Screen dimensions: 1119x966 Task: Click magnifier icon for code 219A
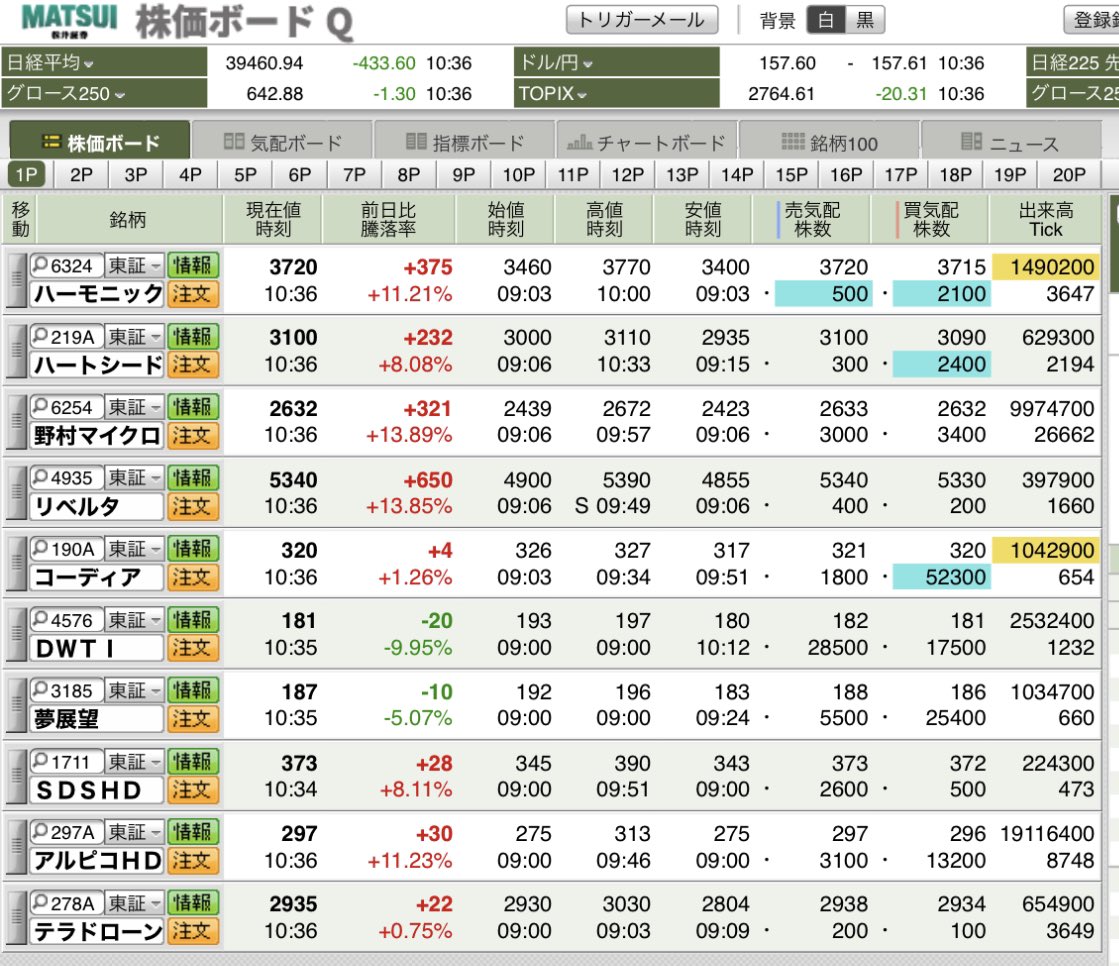point(40,336)
